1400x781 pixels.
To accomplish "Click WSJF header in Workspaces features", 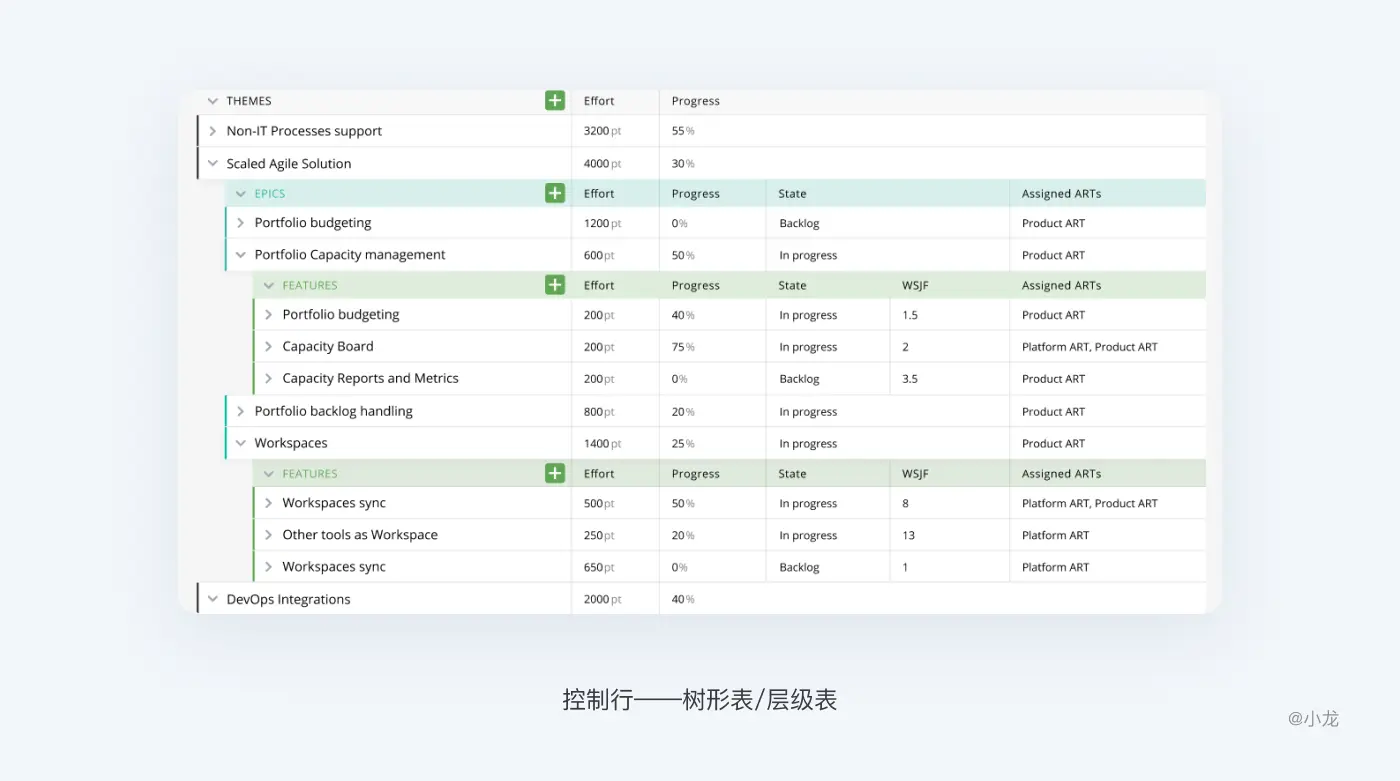I will coord(915,474).
